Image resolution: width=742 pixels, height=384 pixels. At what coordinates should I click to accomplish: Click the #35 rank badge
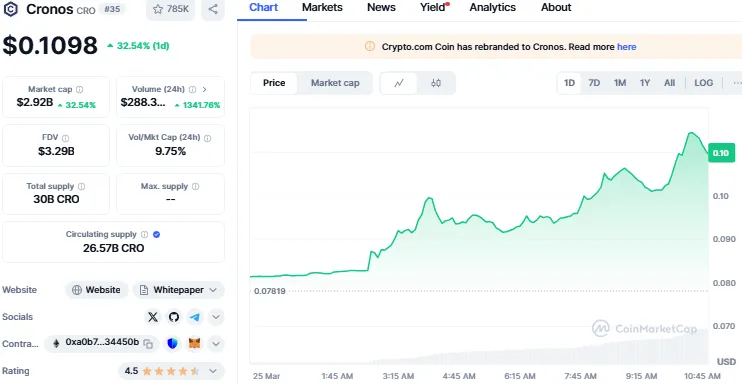coord(112,9)
